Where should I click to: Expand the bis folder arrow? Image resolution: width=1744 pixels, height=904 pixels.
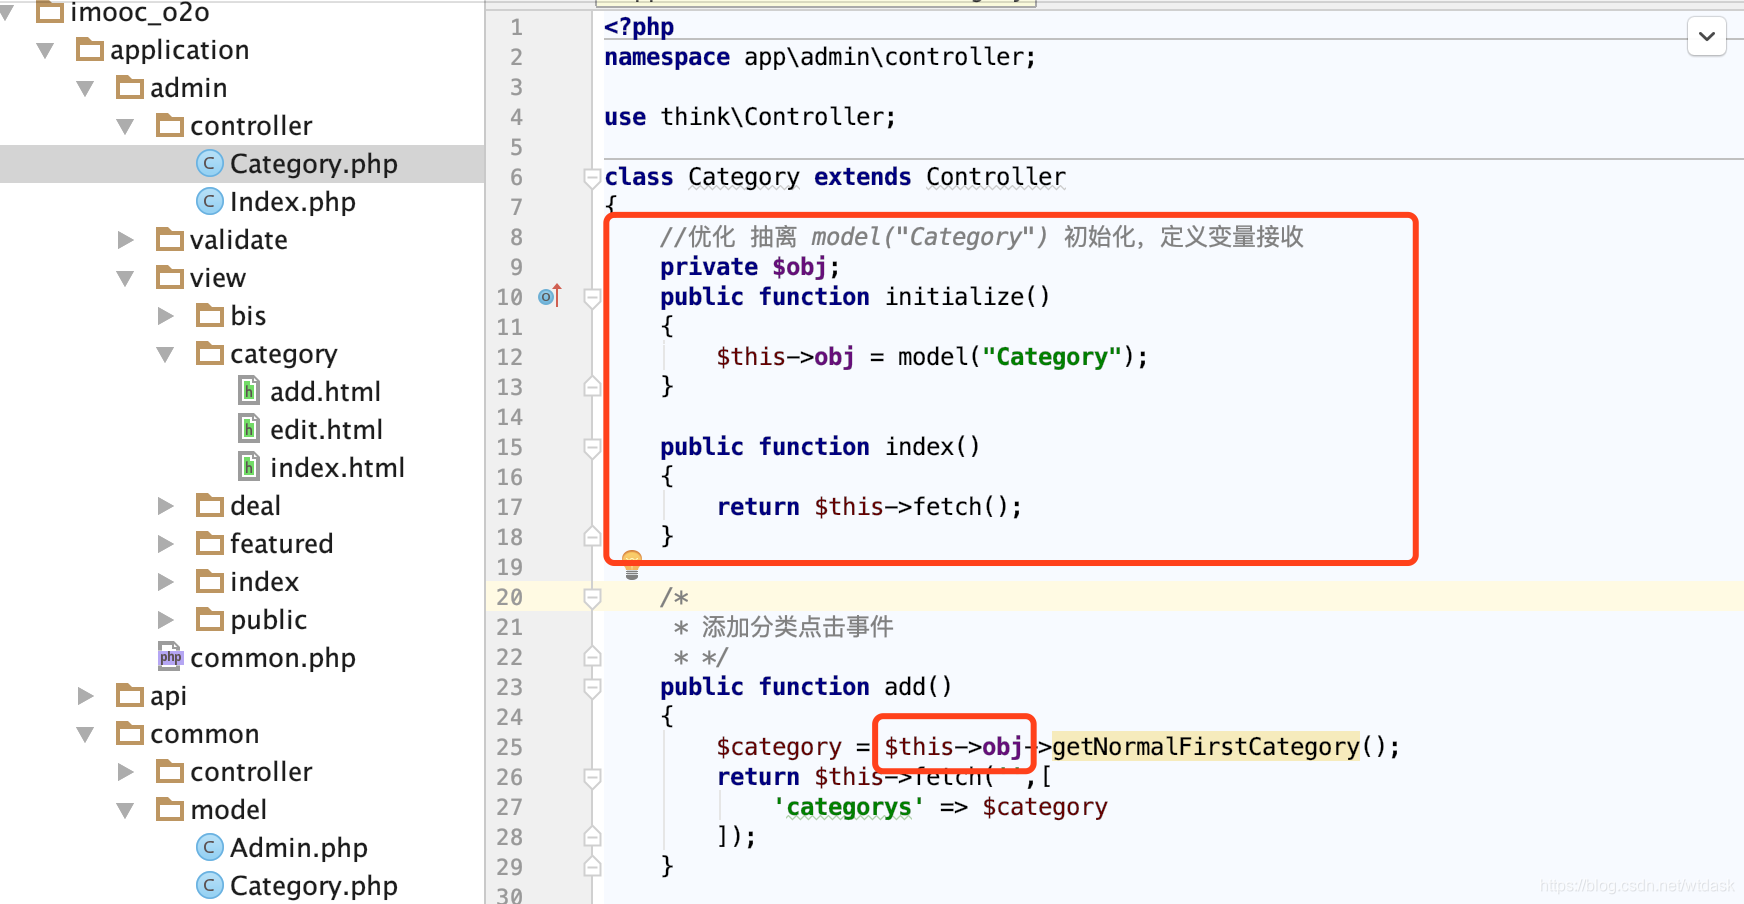pyautogui.click(x=165, y=316)
